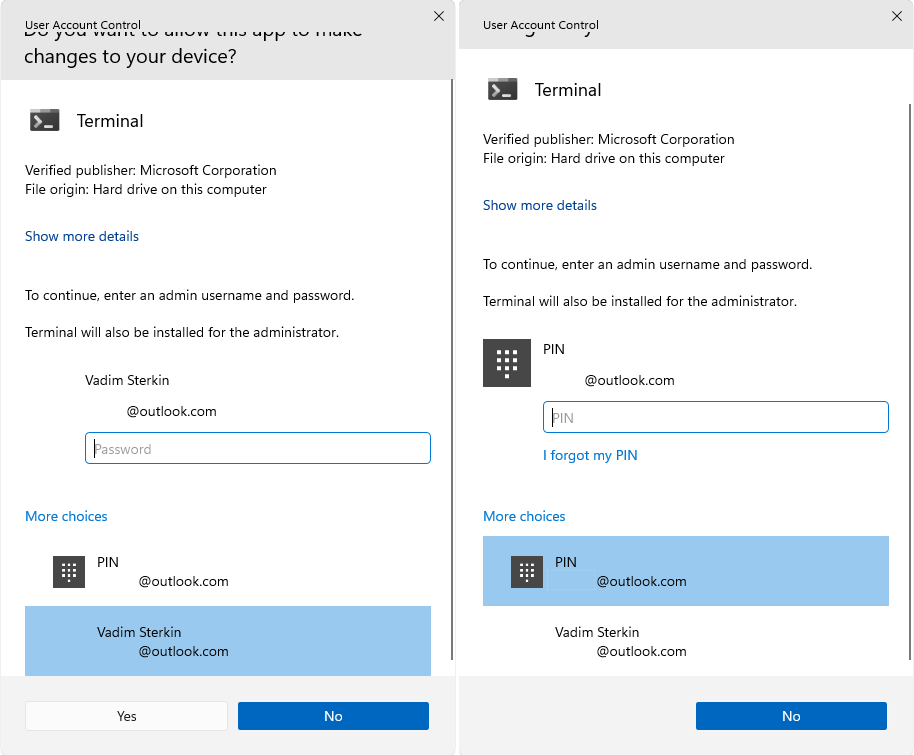
Task: Click "Terminal" app name in PIN dialog
Action: pos(568,90)
